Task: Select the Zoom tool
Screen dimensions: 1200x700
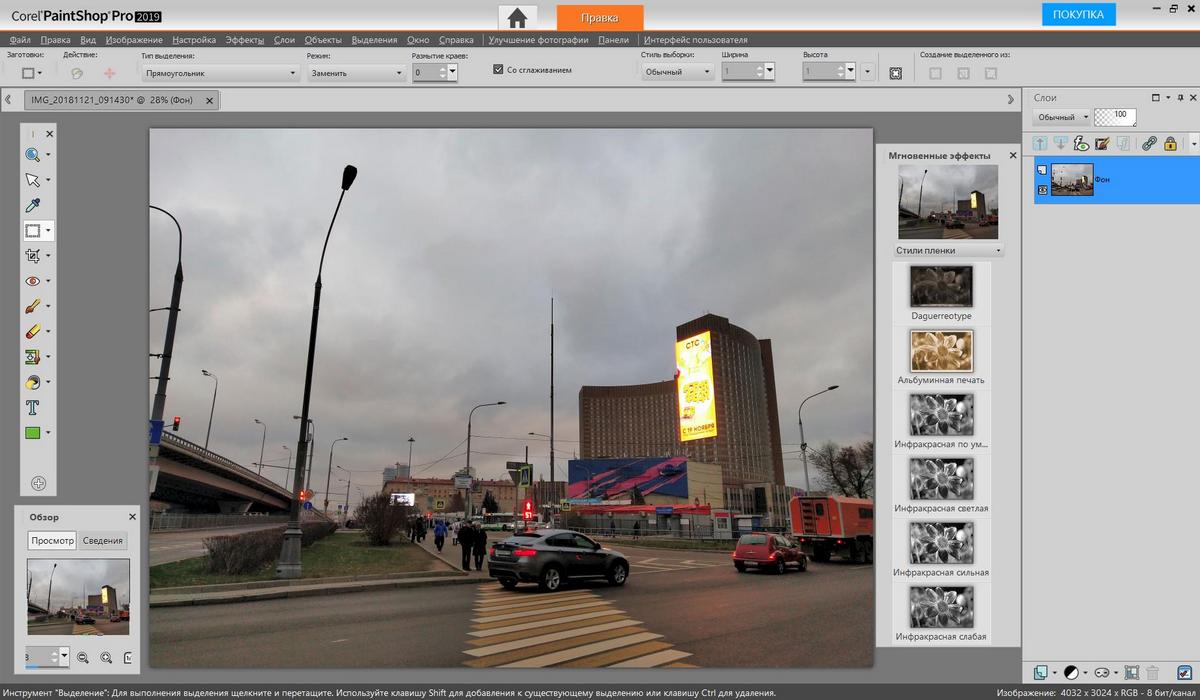Action: point(33,155)
